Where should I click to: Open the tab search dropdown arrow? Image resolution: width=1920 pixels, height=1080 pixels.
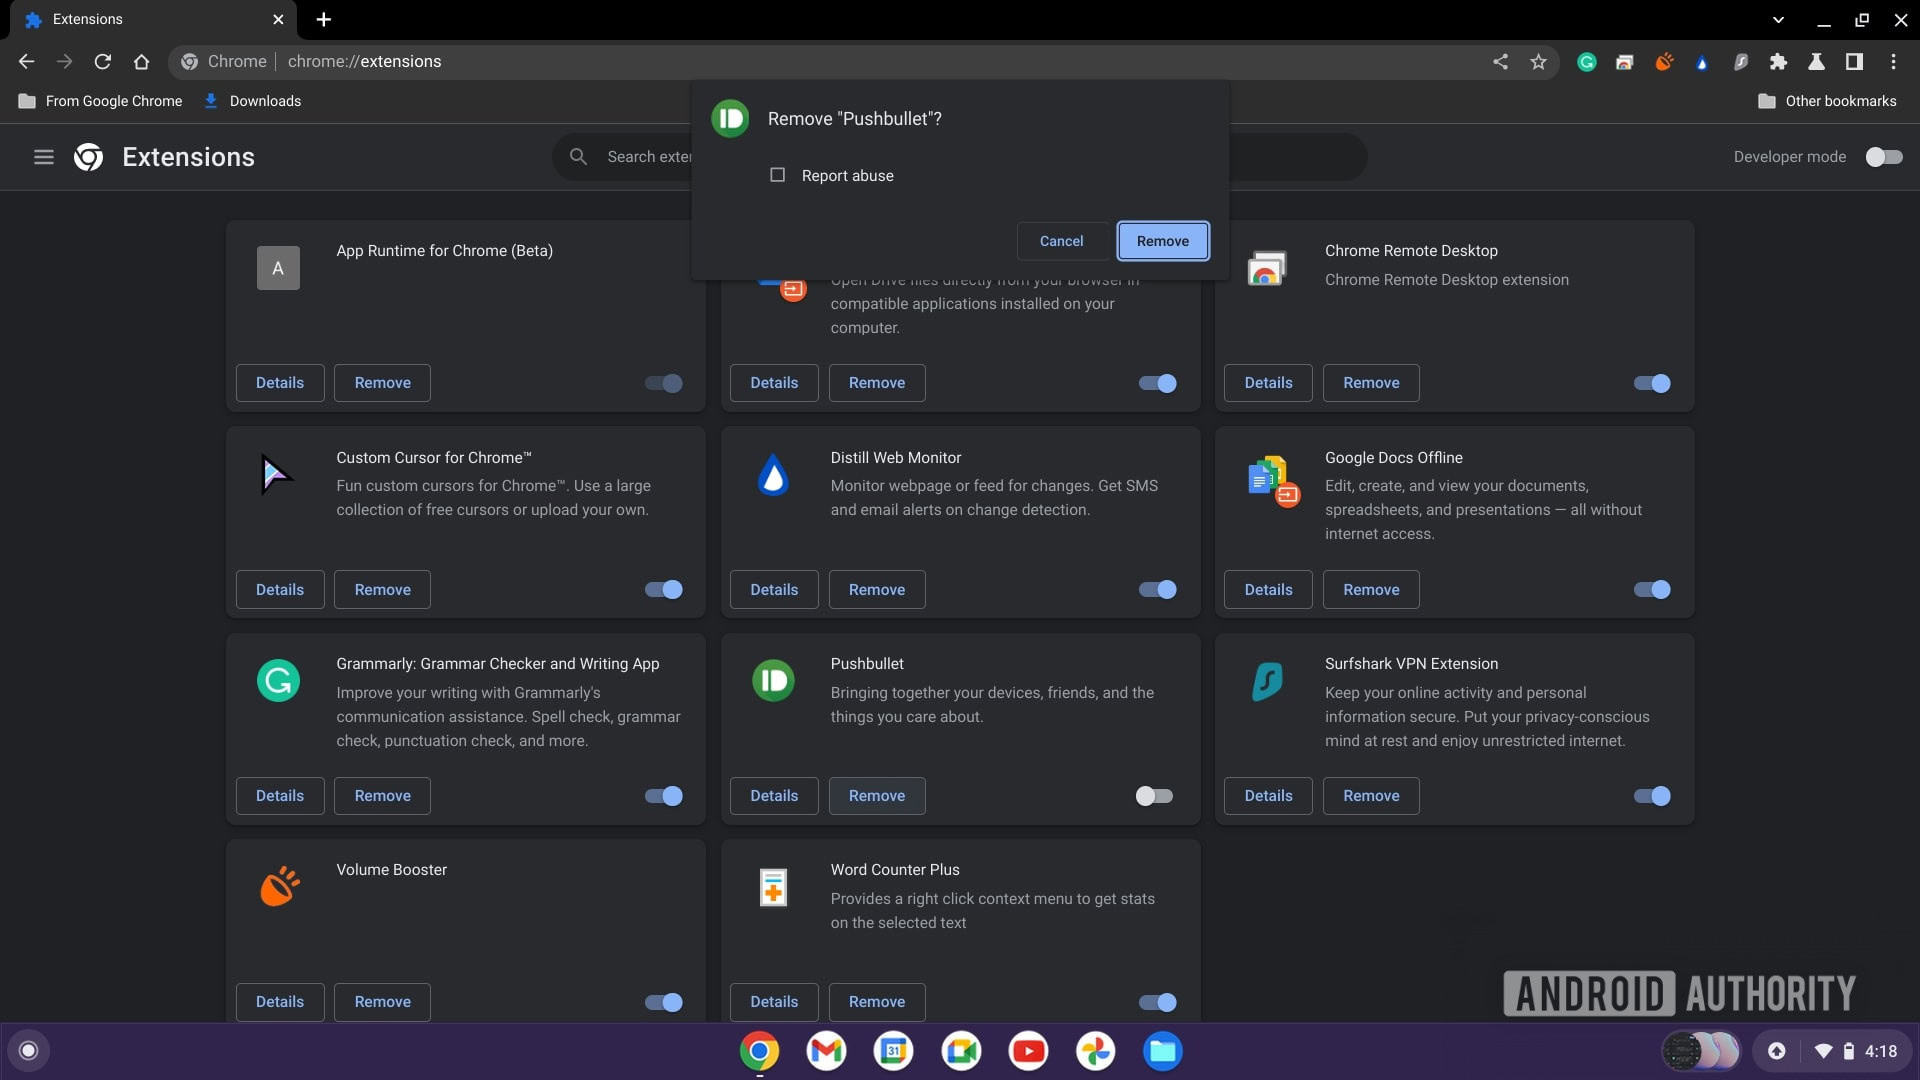(1778, 20)
